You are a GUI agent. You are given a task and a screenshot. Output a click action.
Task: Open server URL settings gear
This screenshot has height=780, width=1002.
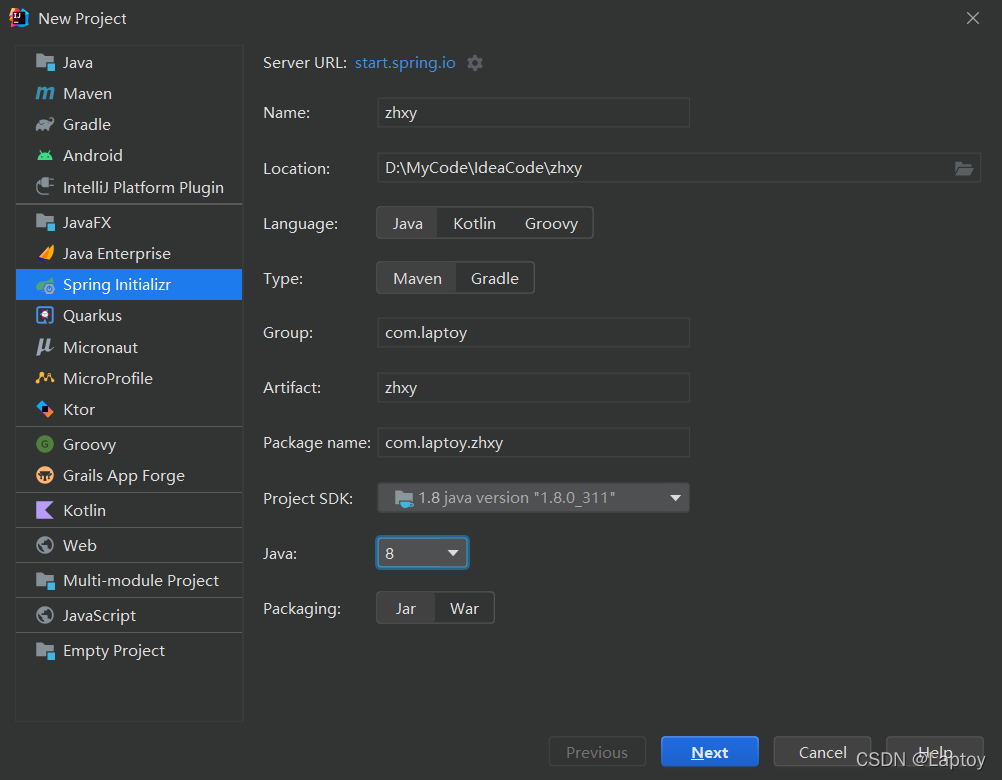475,63
